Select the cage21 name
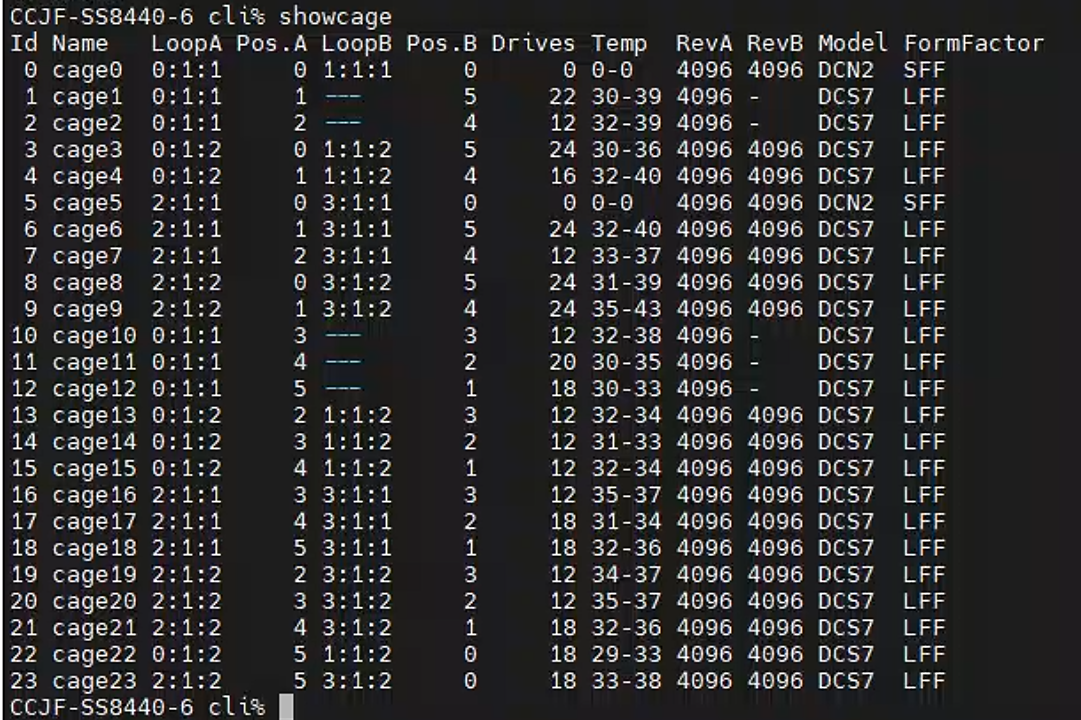The image size is (1081, 720). (x=94, y=628)
